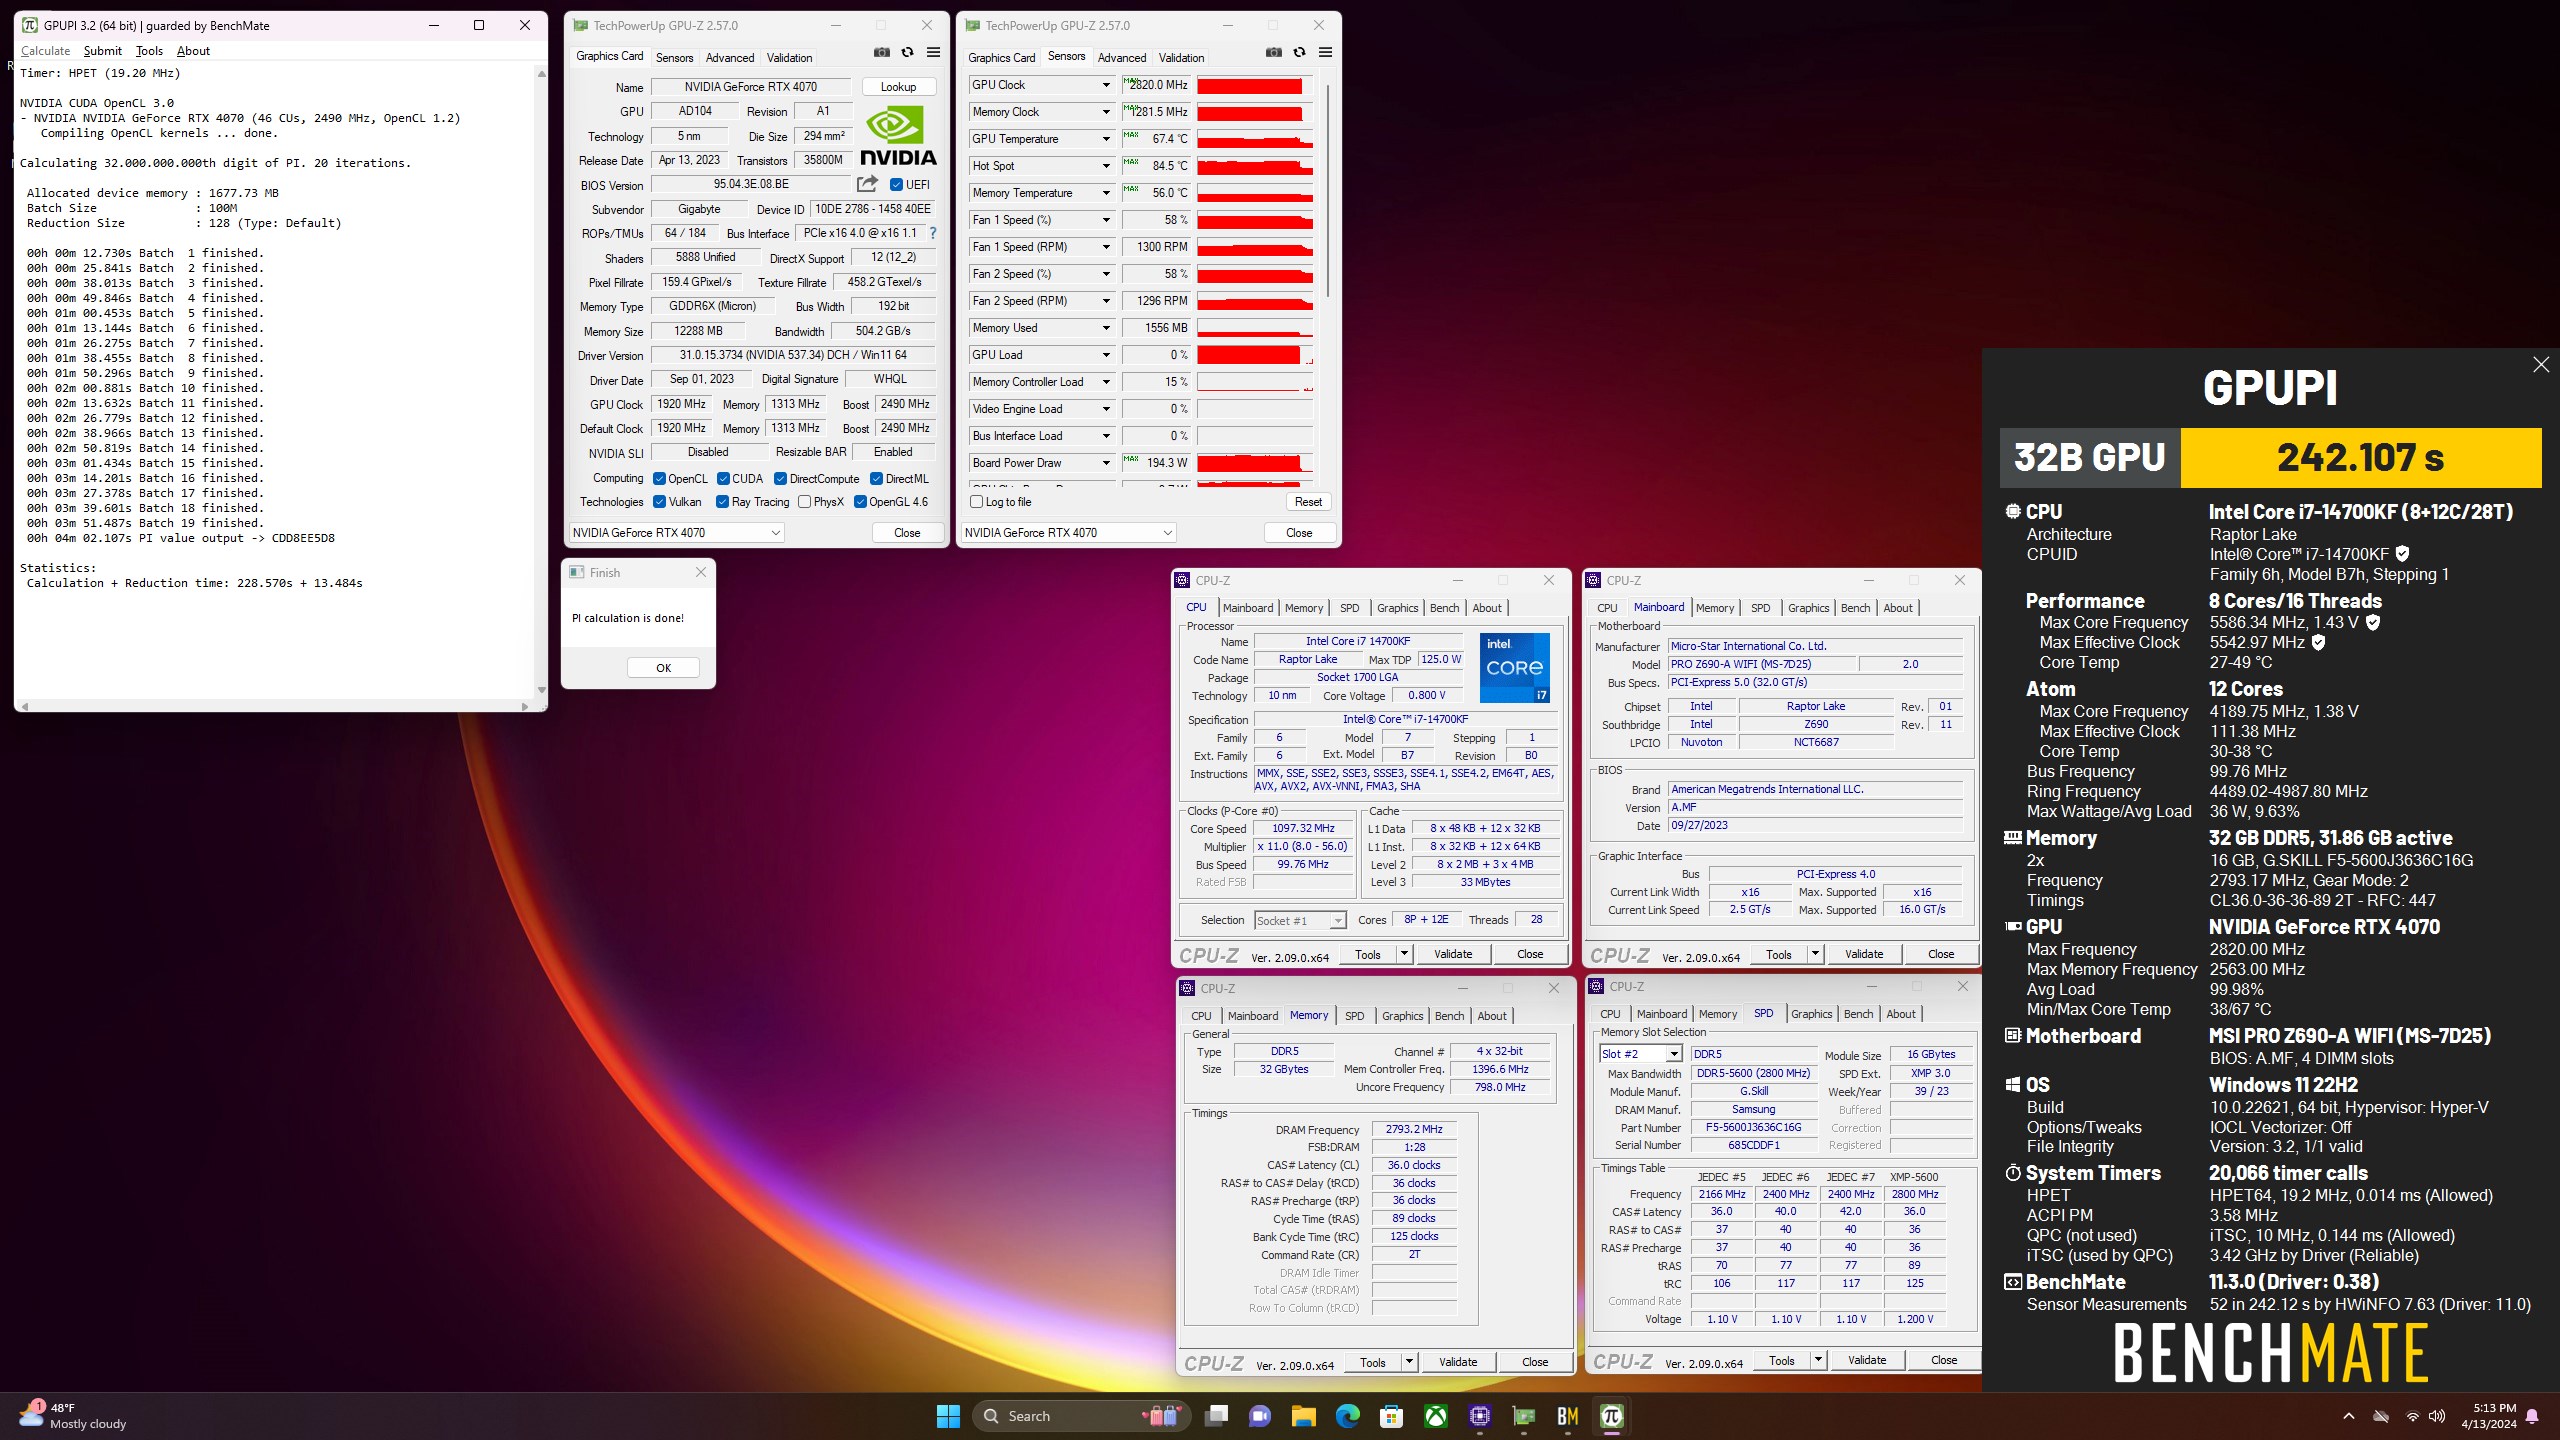The height and width of the screenshot is (1440, 2560).
Task: Toggle the Ray Tracing checkbox
Action: click(722, 502)
